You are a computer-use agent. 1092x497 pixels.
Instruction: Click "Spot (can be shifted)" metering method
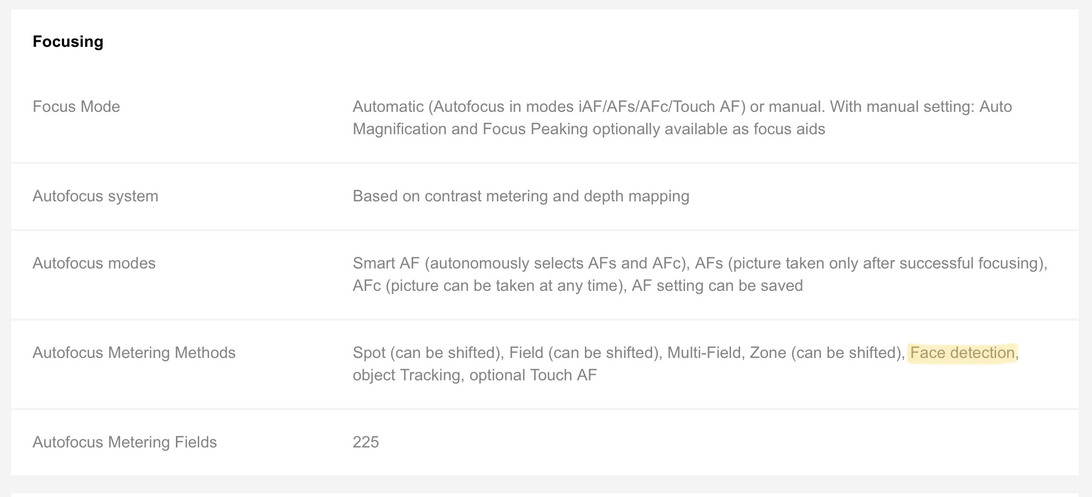[427, 352]
